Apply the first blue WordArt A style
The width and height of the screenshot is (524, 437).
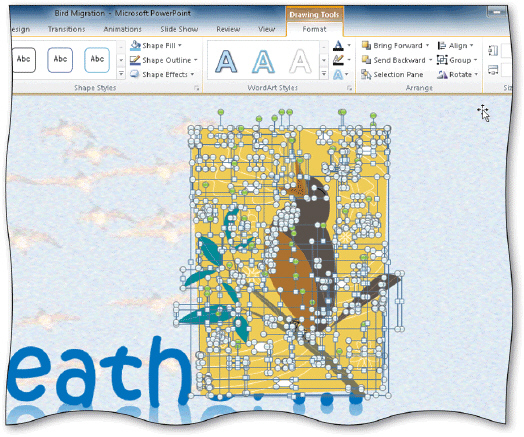pos(227,61)
